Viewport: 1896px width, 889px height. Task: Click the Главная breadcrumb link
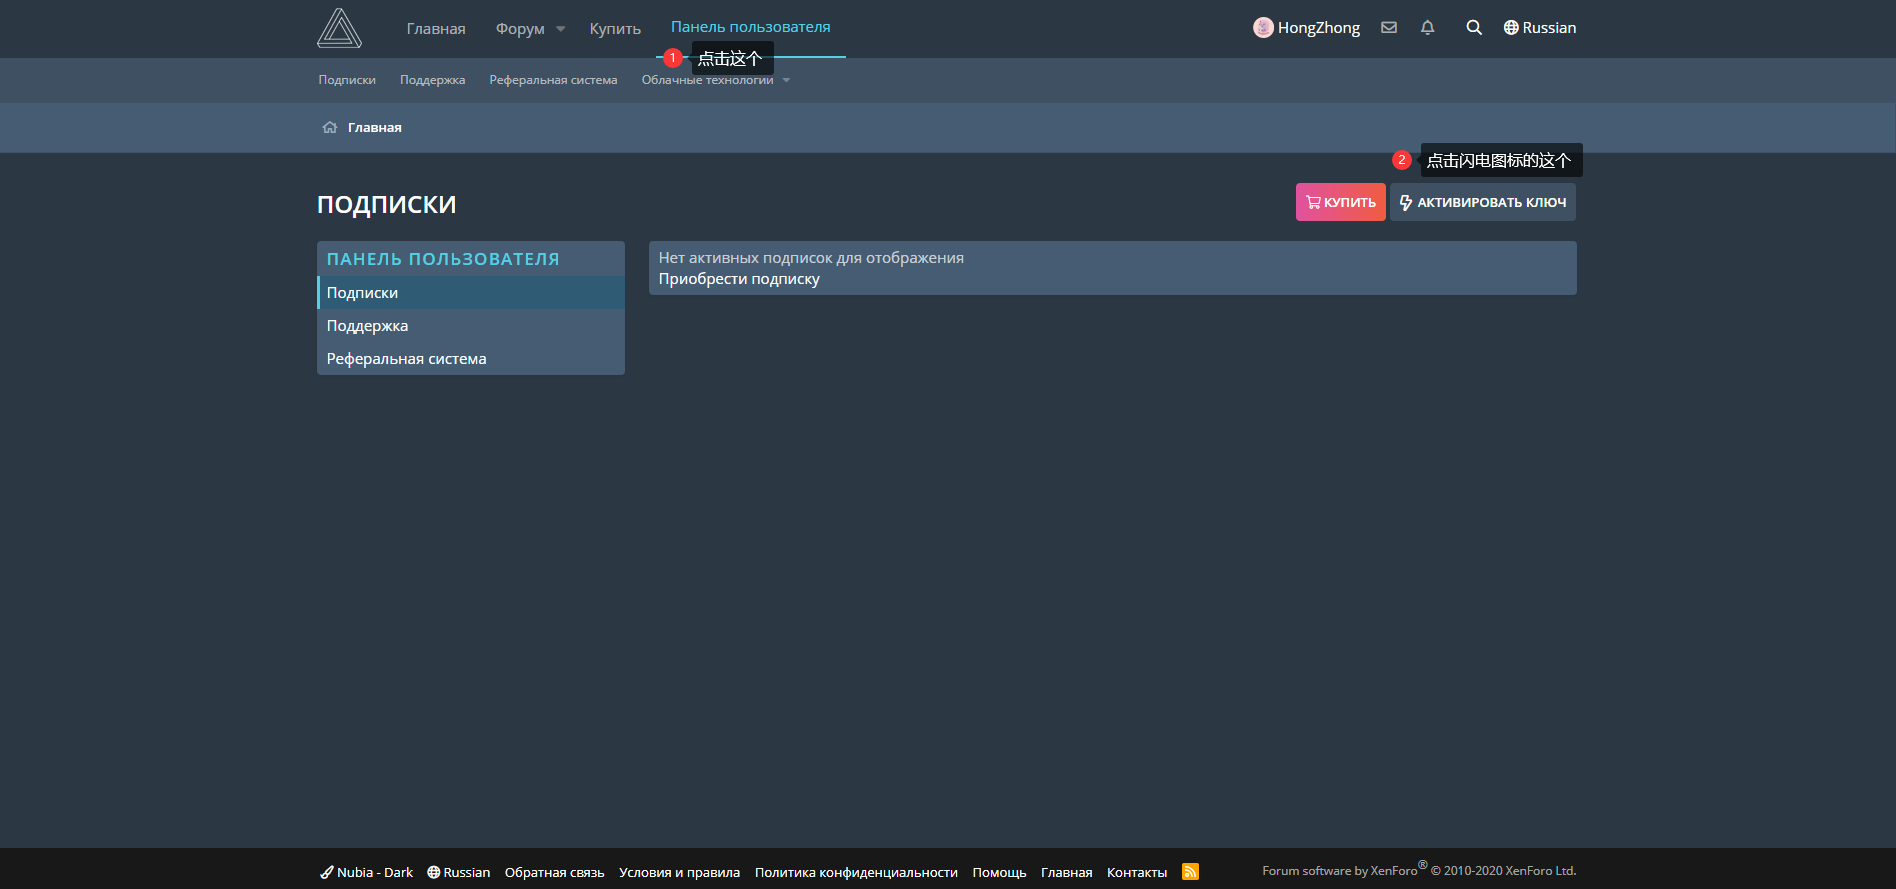point(375,128)
